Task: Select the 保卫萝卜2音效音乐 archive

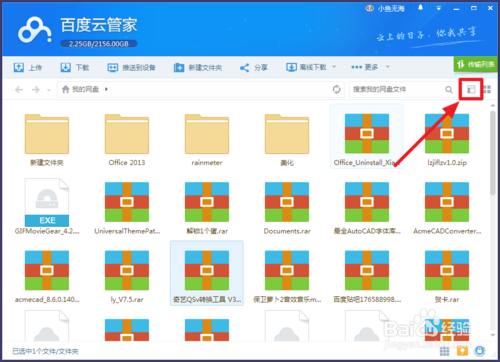Action: (x=287, y=276)
